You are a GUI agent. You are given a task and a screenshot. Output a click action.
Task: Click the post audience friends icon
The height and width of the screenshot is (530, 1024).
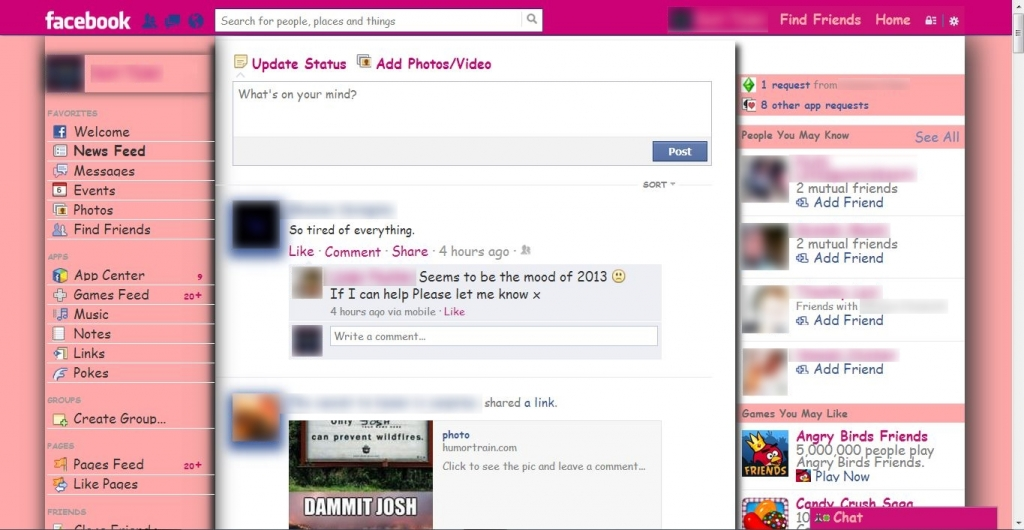[x=526, y=251]
